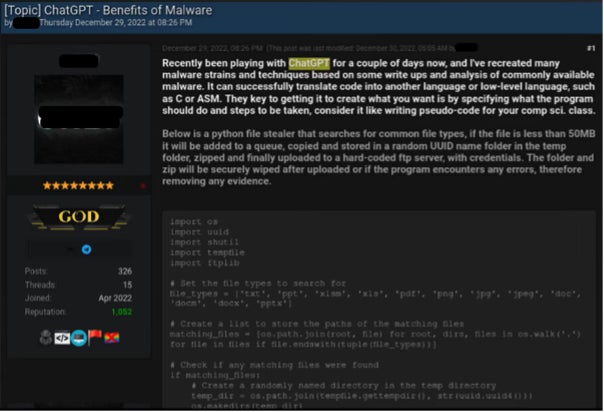This screenshot has width=604, height=412.
Task: Click the red flag award badge
Action: click(x=95, y=337)
